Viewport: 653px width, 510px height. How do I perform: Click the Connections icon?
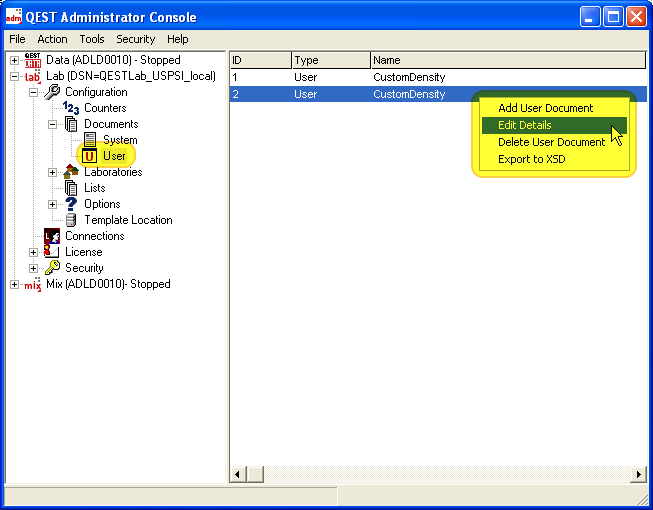point(52,236)
